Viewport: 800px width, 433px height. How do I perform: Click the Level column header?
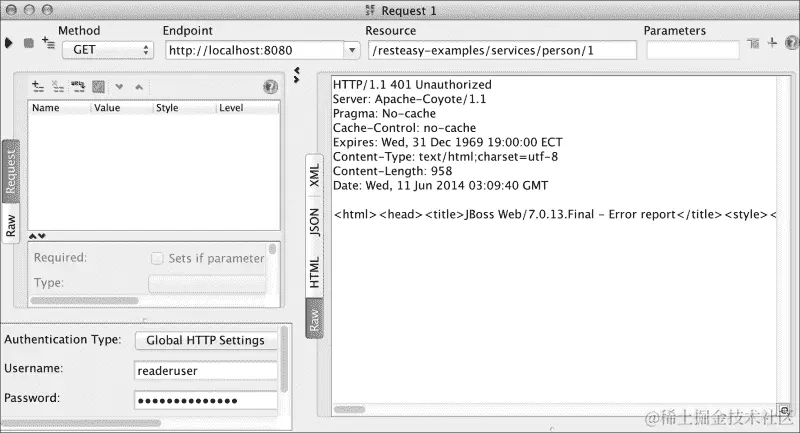tap(248, 108)
